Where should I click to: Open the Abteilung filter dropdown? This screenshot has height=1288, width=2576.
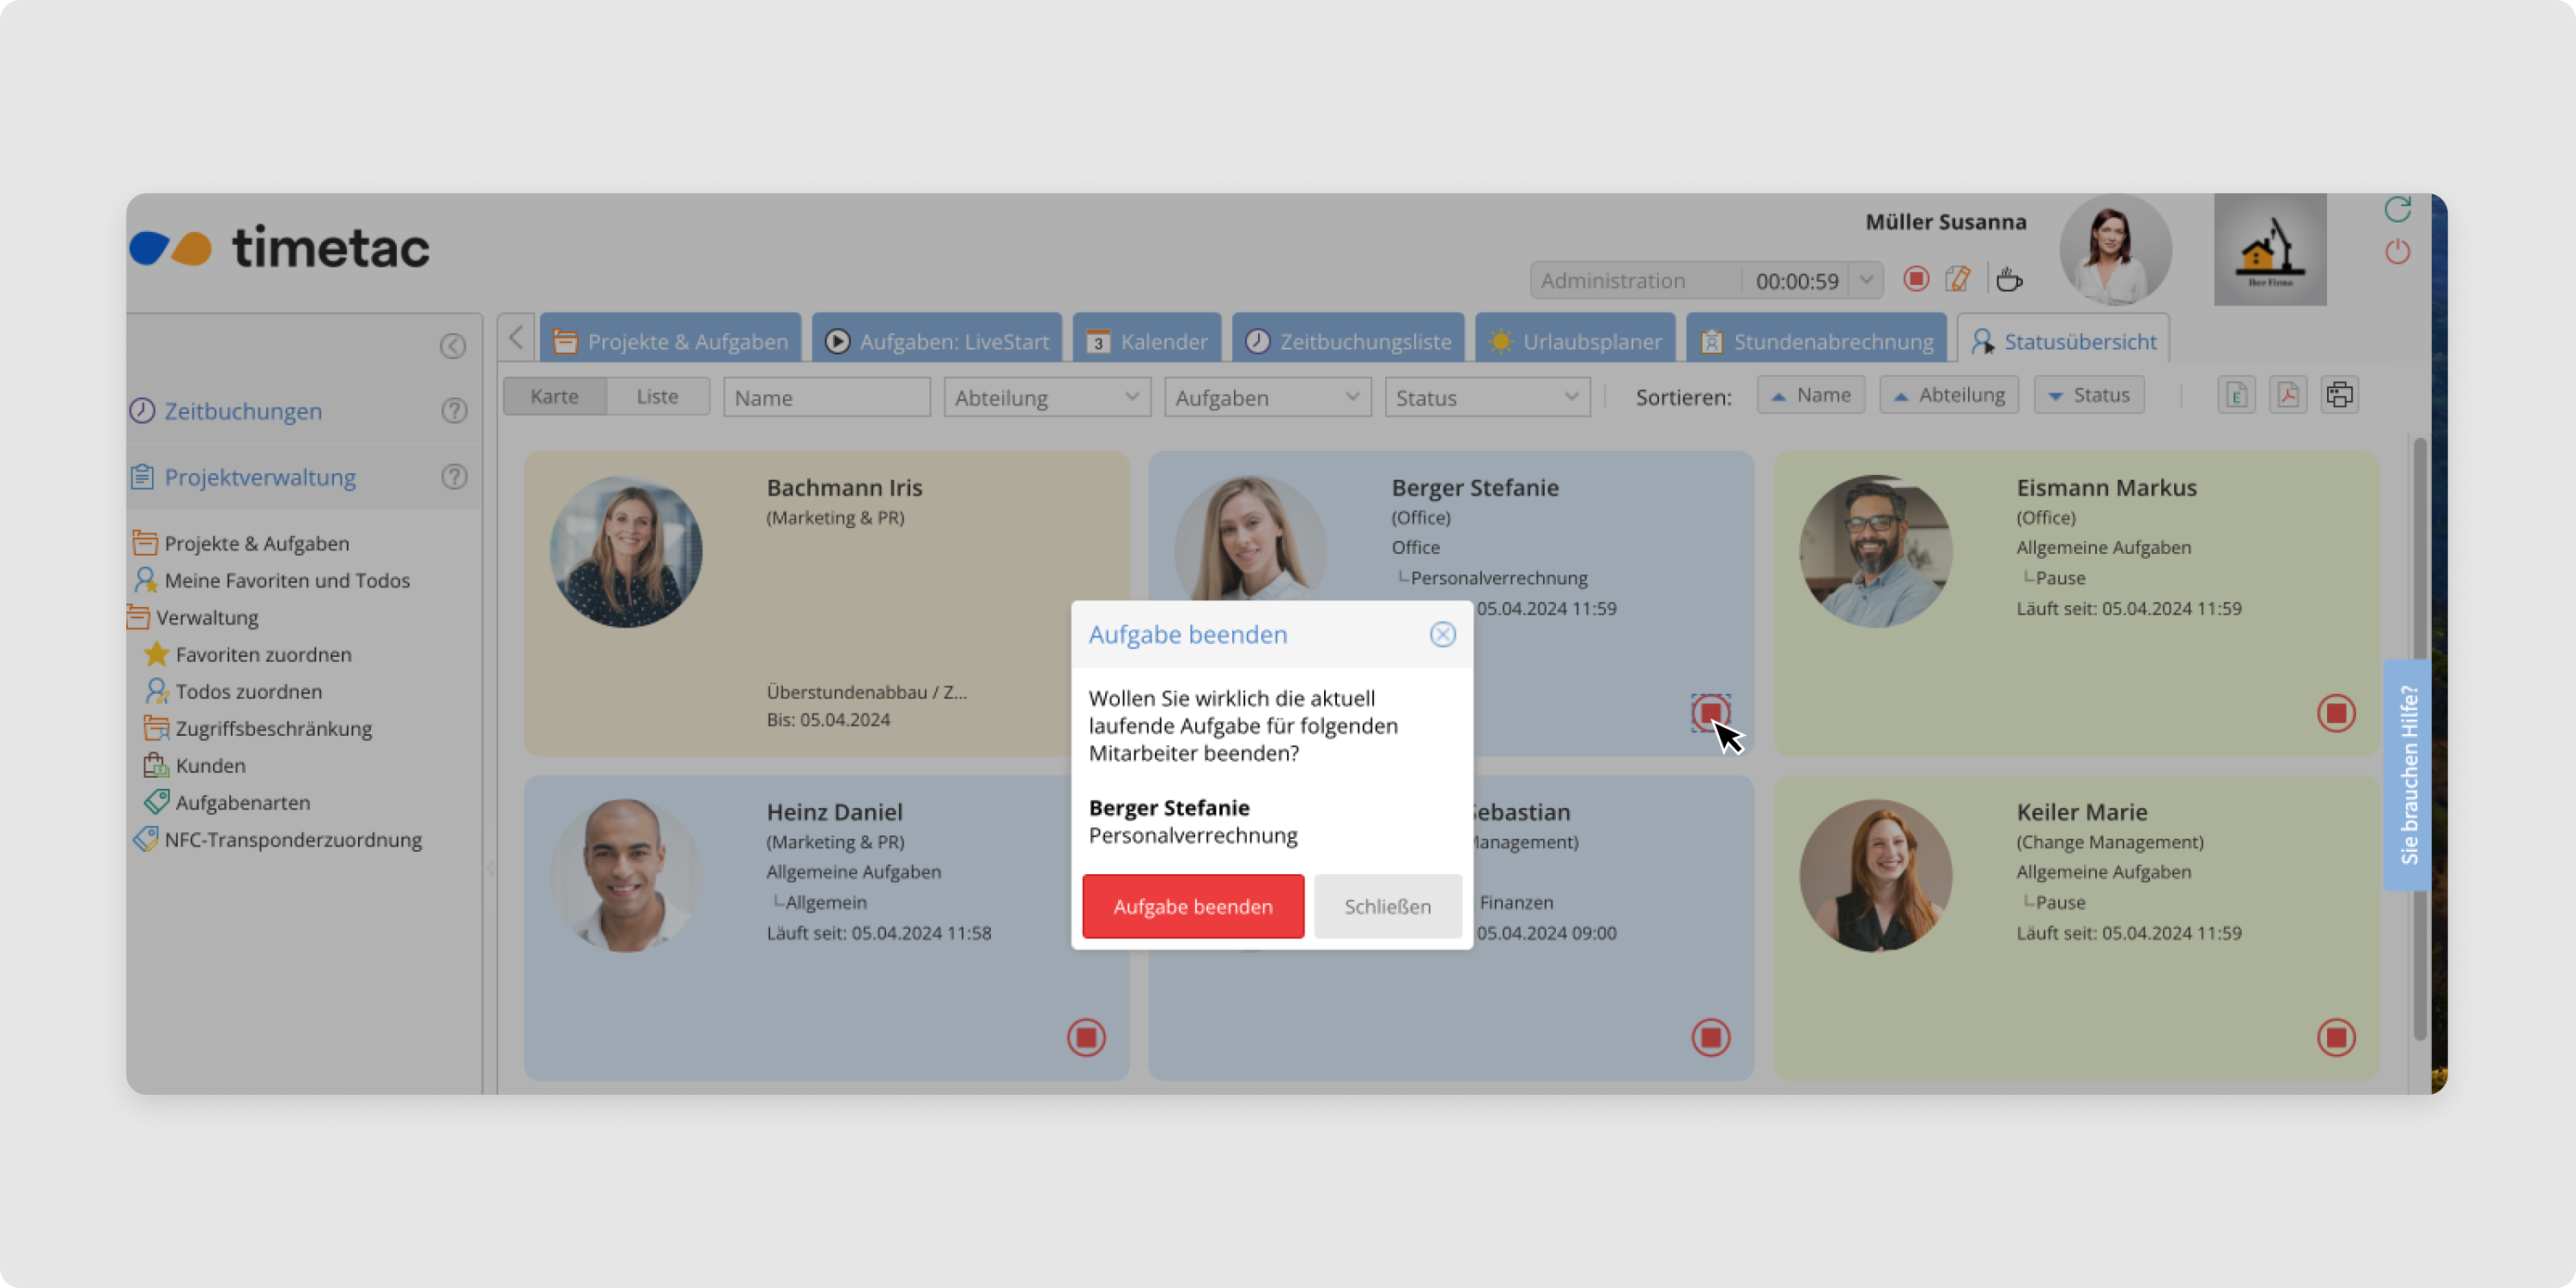(1046, 397)
